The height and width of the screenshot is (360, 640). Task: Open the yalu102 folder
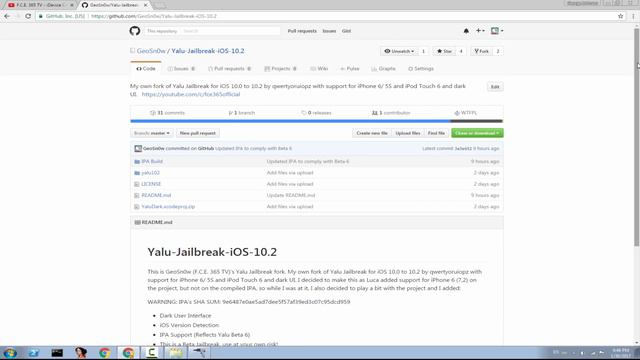click(x=150, y=173)
